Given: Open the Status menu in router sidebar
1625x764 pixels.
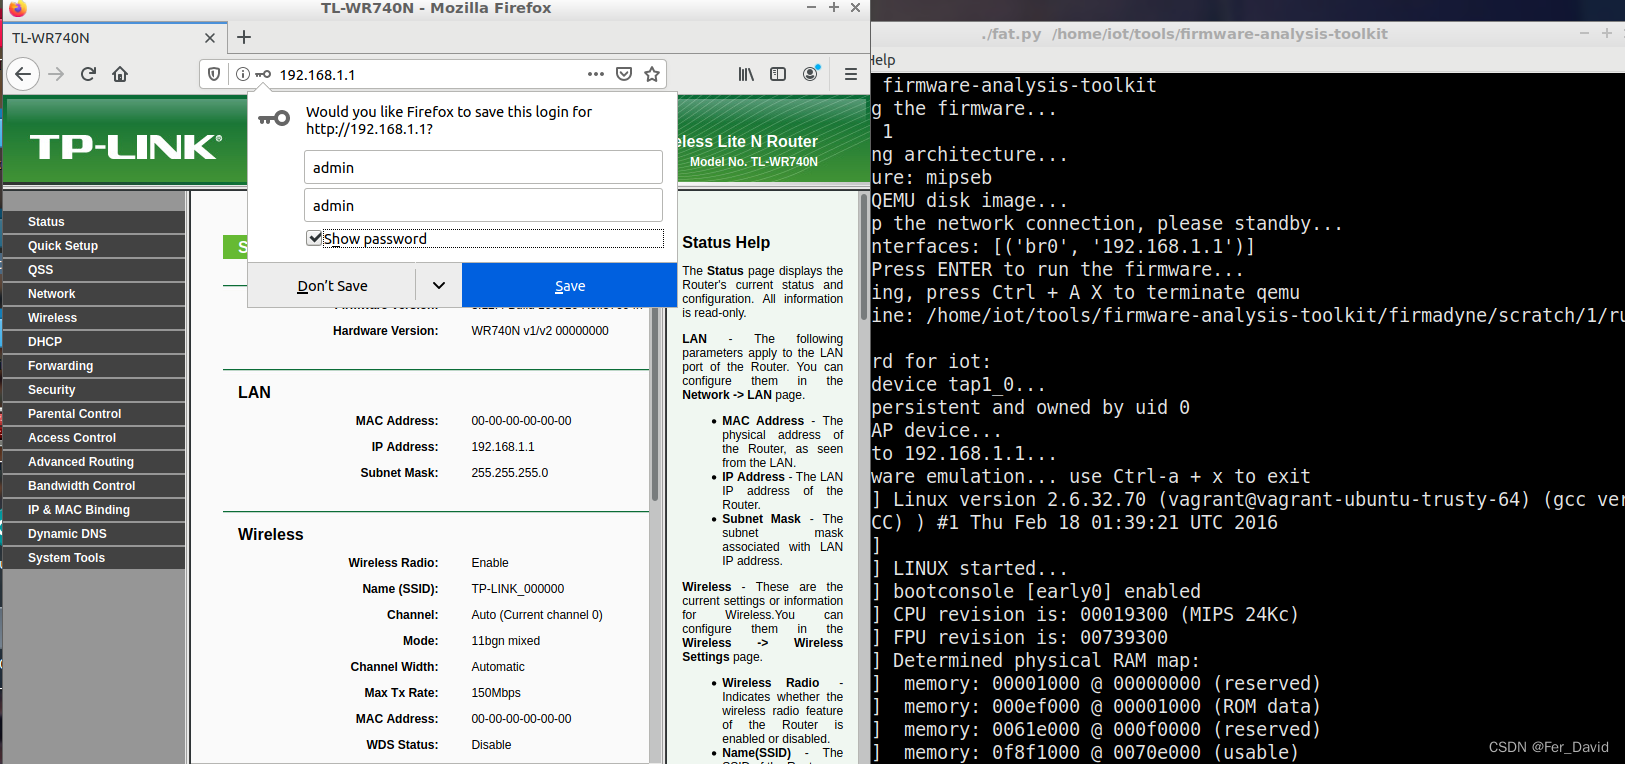Looking at the screenshot, I should pyautogui.click(x=93, y=222).
